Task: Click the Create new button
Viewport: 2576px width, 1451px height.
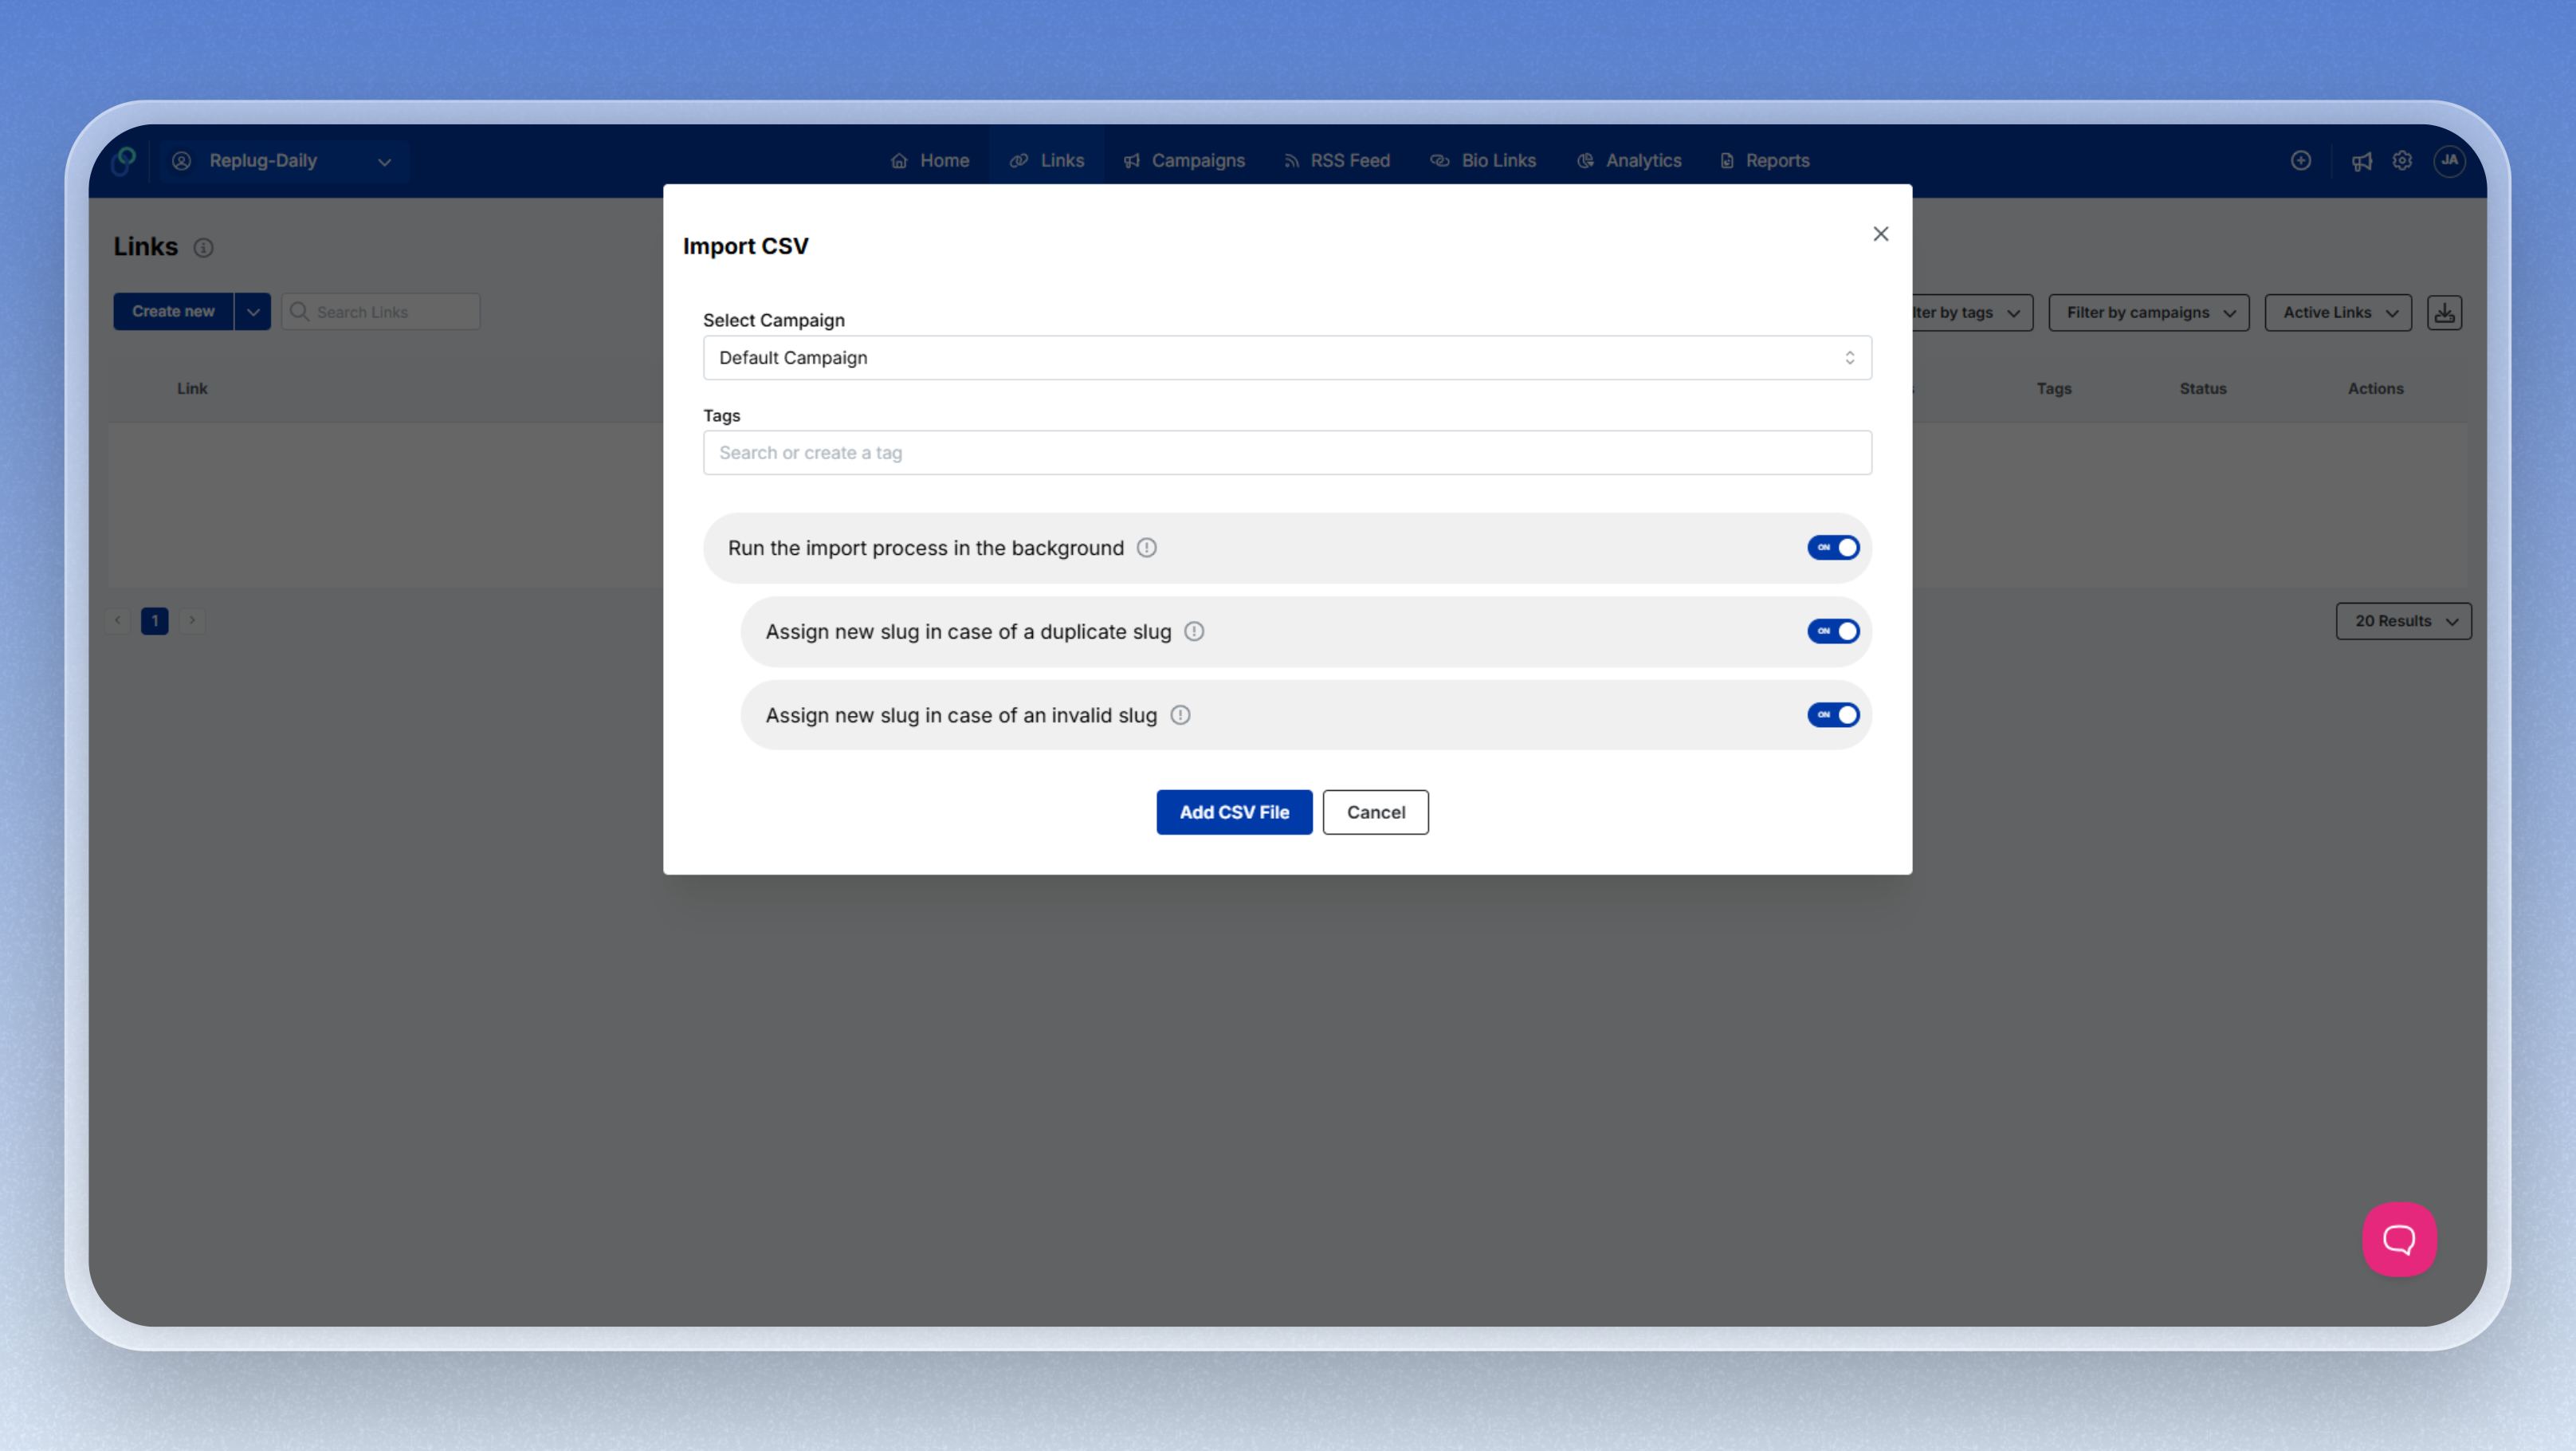Action: [x=173, y=312]
